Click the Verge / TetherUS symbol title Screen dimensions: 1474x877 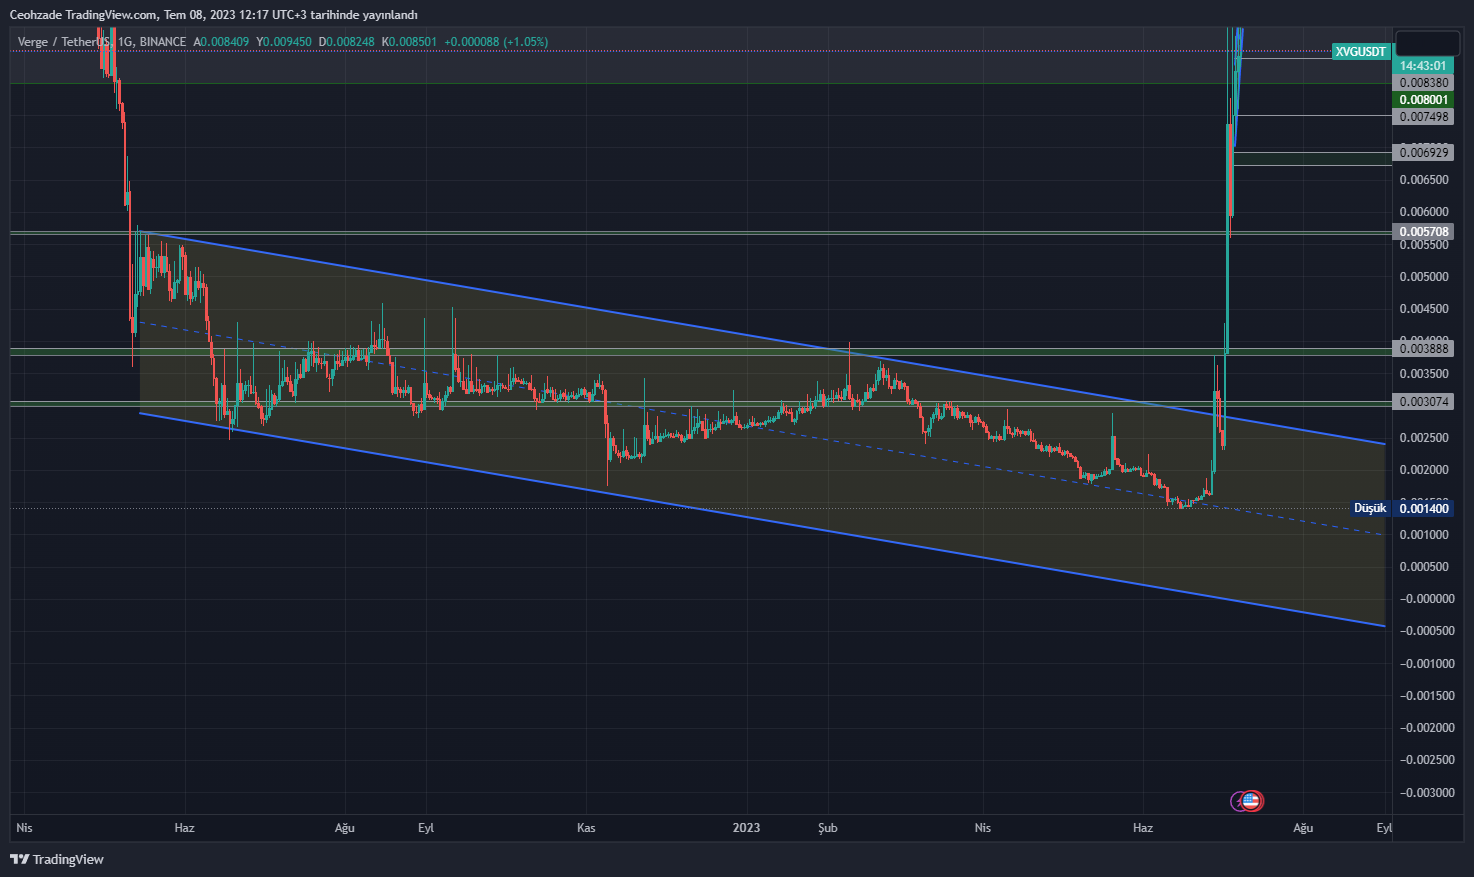65,42
